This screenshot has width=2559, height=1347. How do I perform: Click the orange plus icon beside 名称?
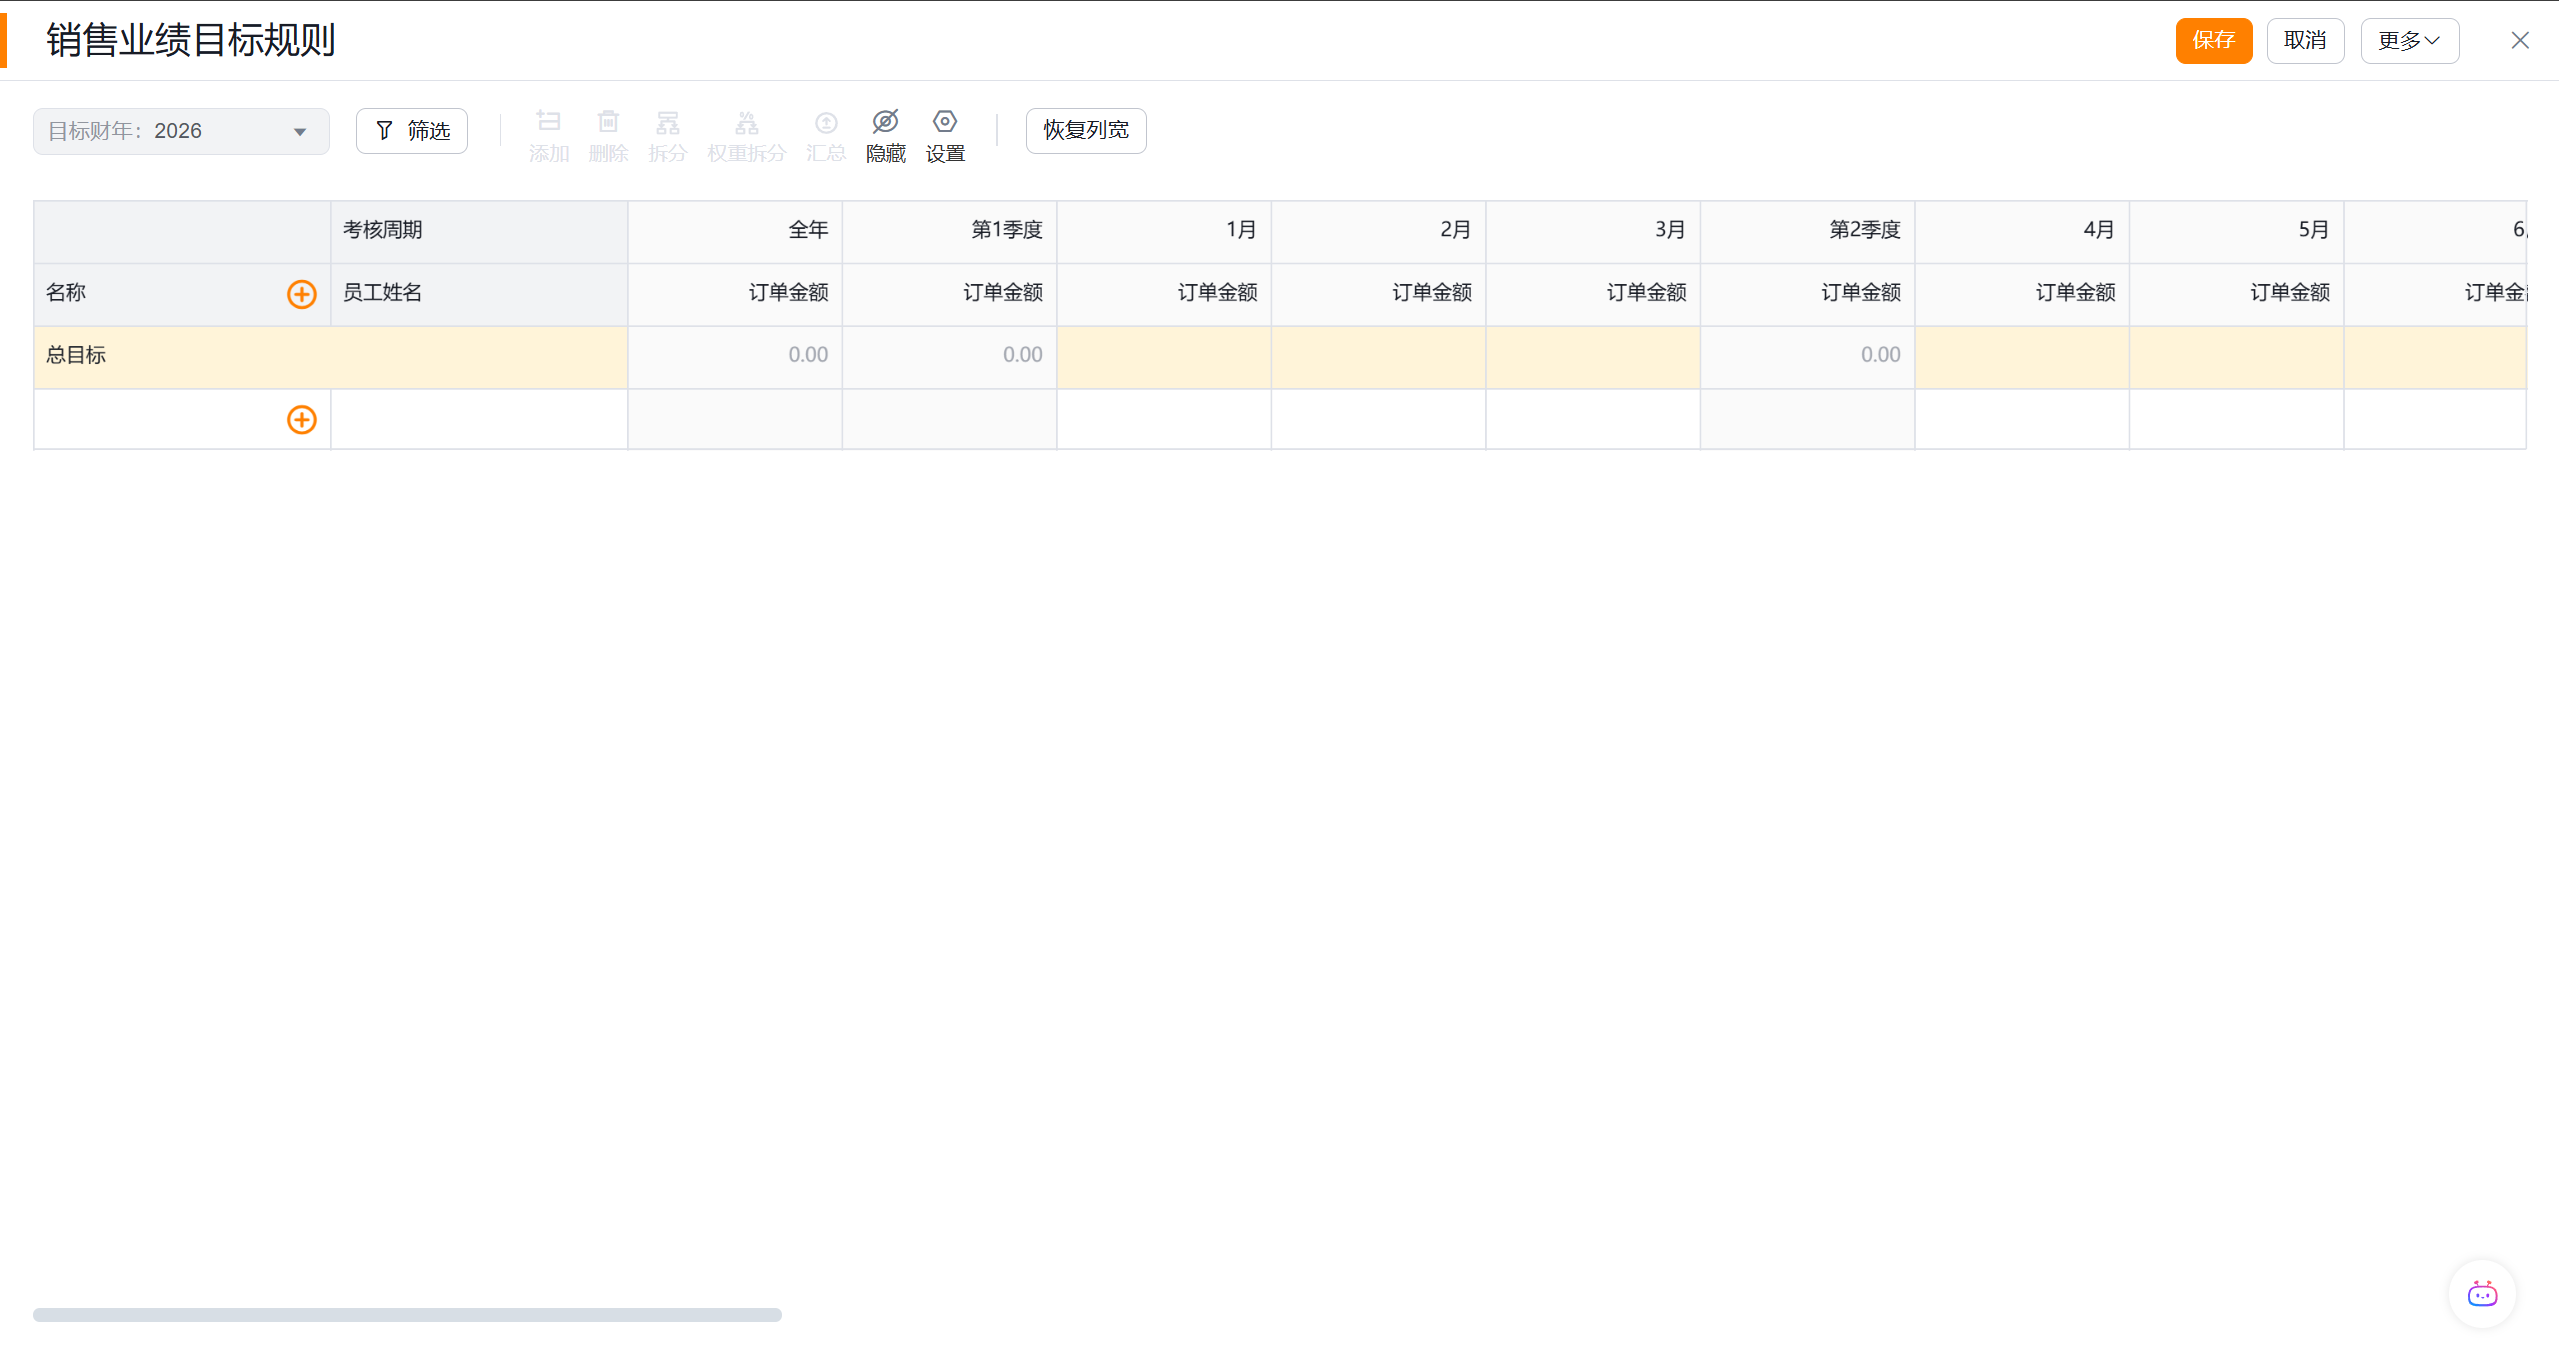click(301, 294)
